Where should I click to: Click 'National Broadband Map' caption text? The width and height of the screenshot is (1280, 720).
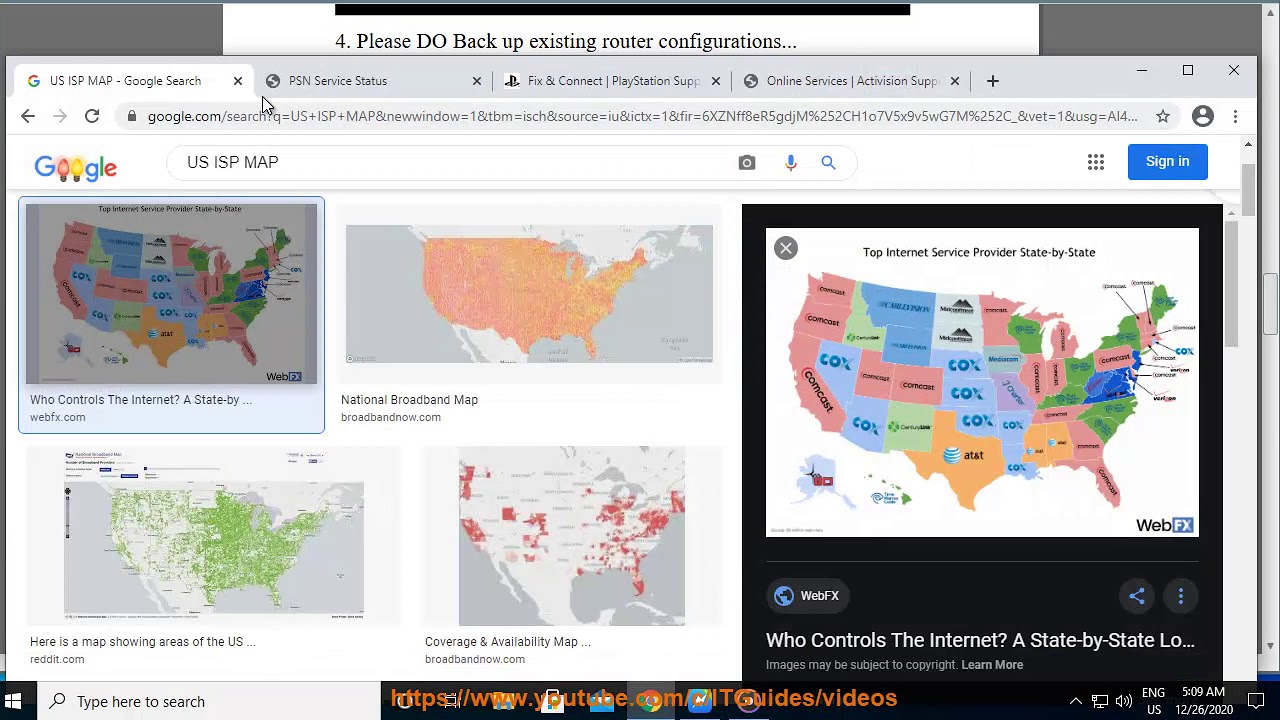point(409,400)
